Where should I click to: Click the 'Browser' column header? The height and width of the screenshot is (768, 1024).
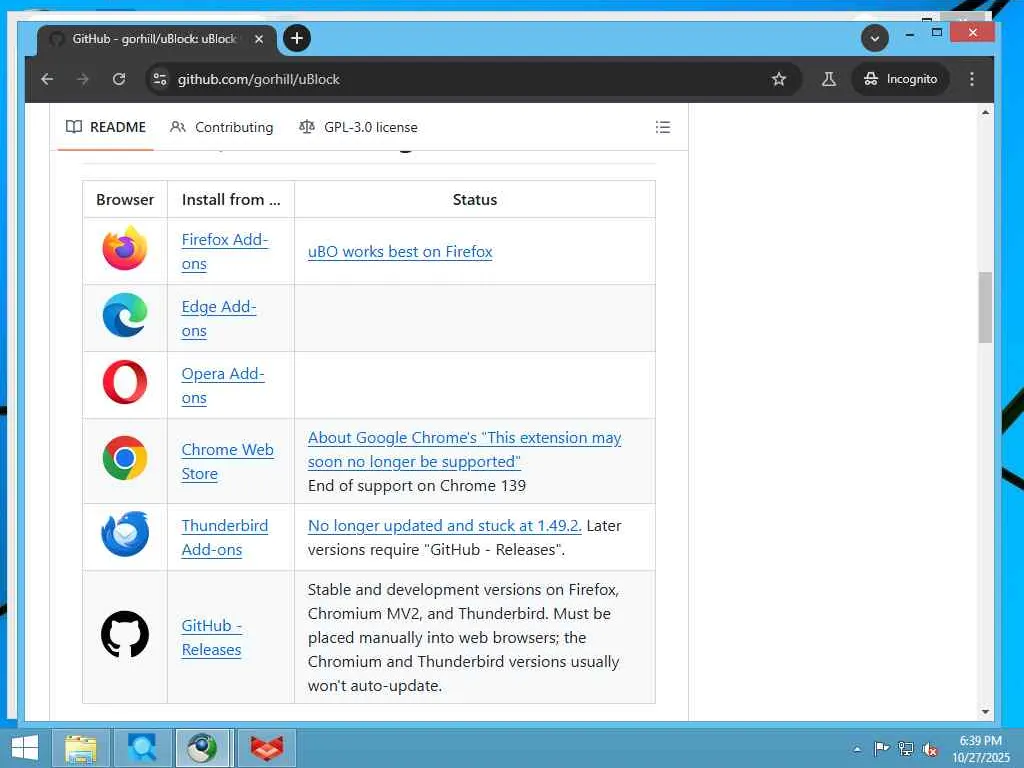(x=125, y=199)
